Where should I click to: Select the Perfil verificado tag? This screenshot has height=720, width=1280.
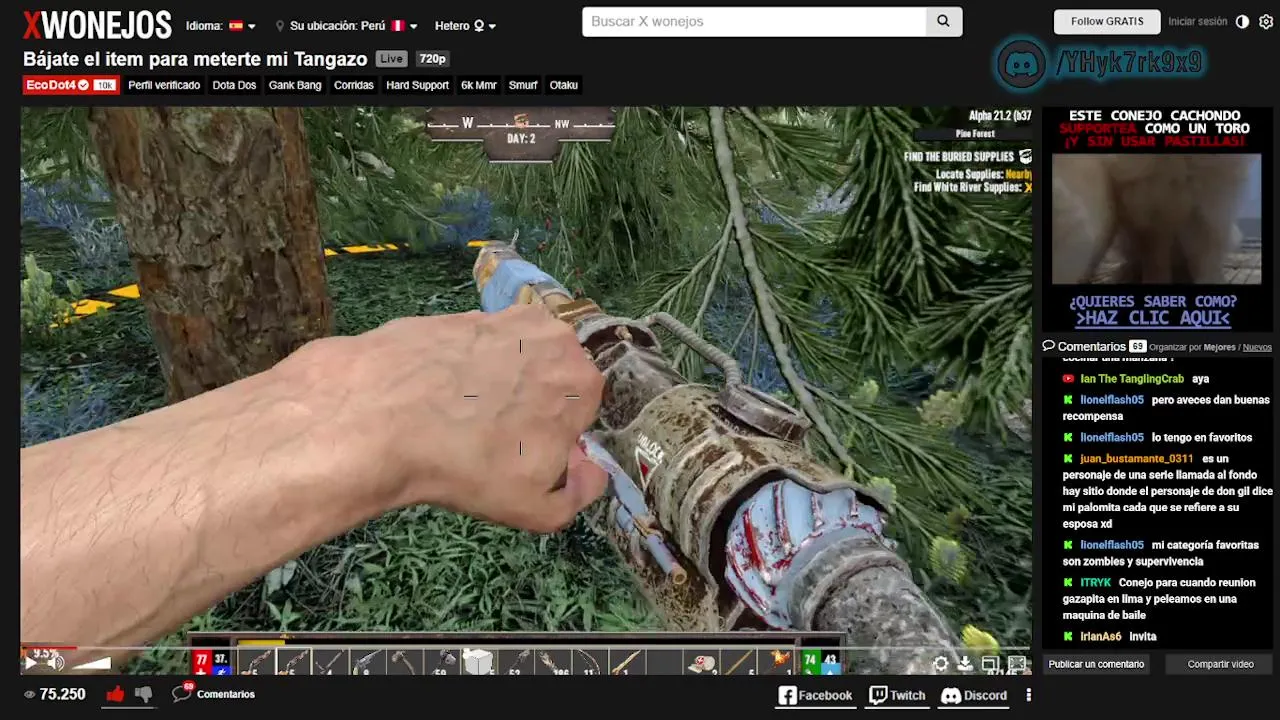(x=164, y=85)
